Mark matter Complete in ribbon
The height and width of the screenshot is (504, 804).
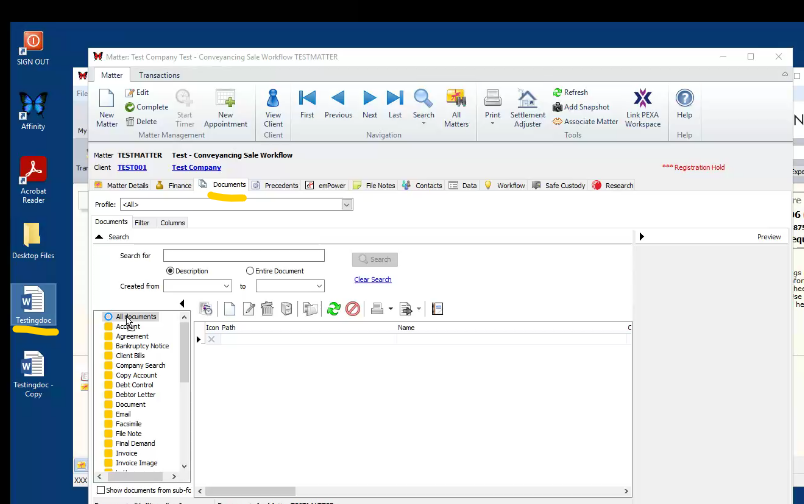click(147, 107)
